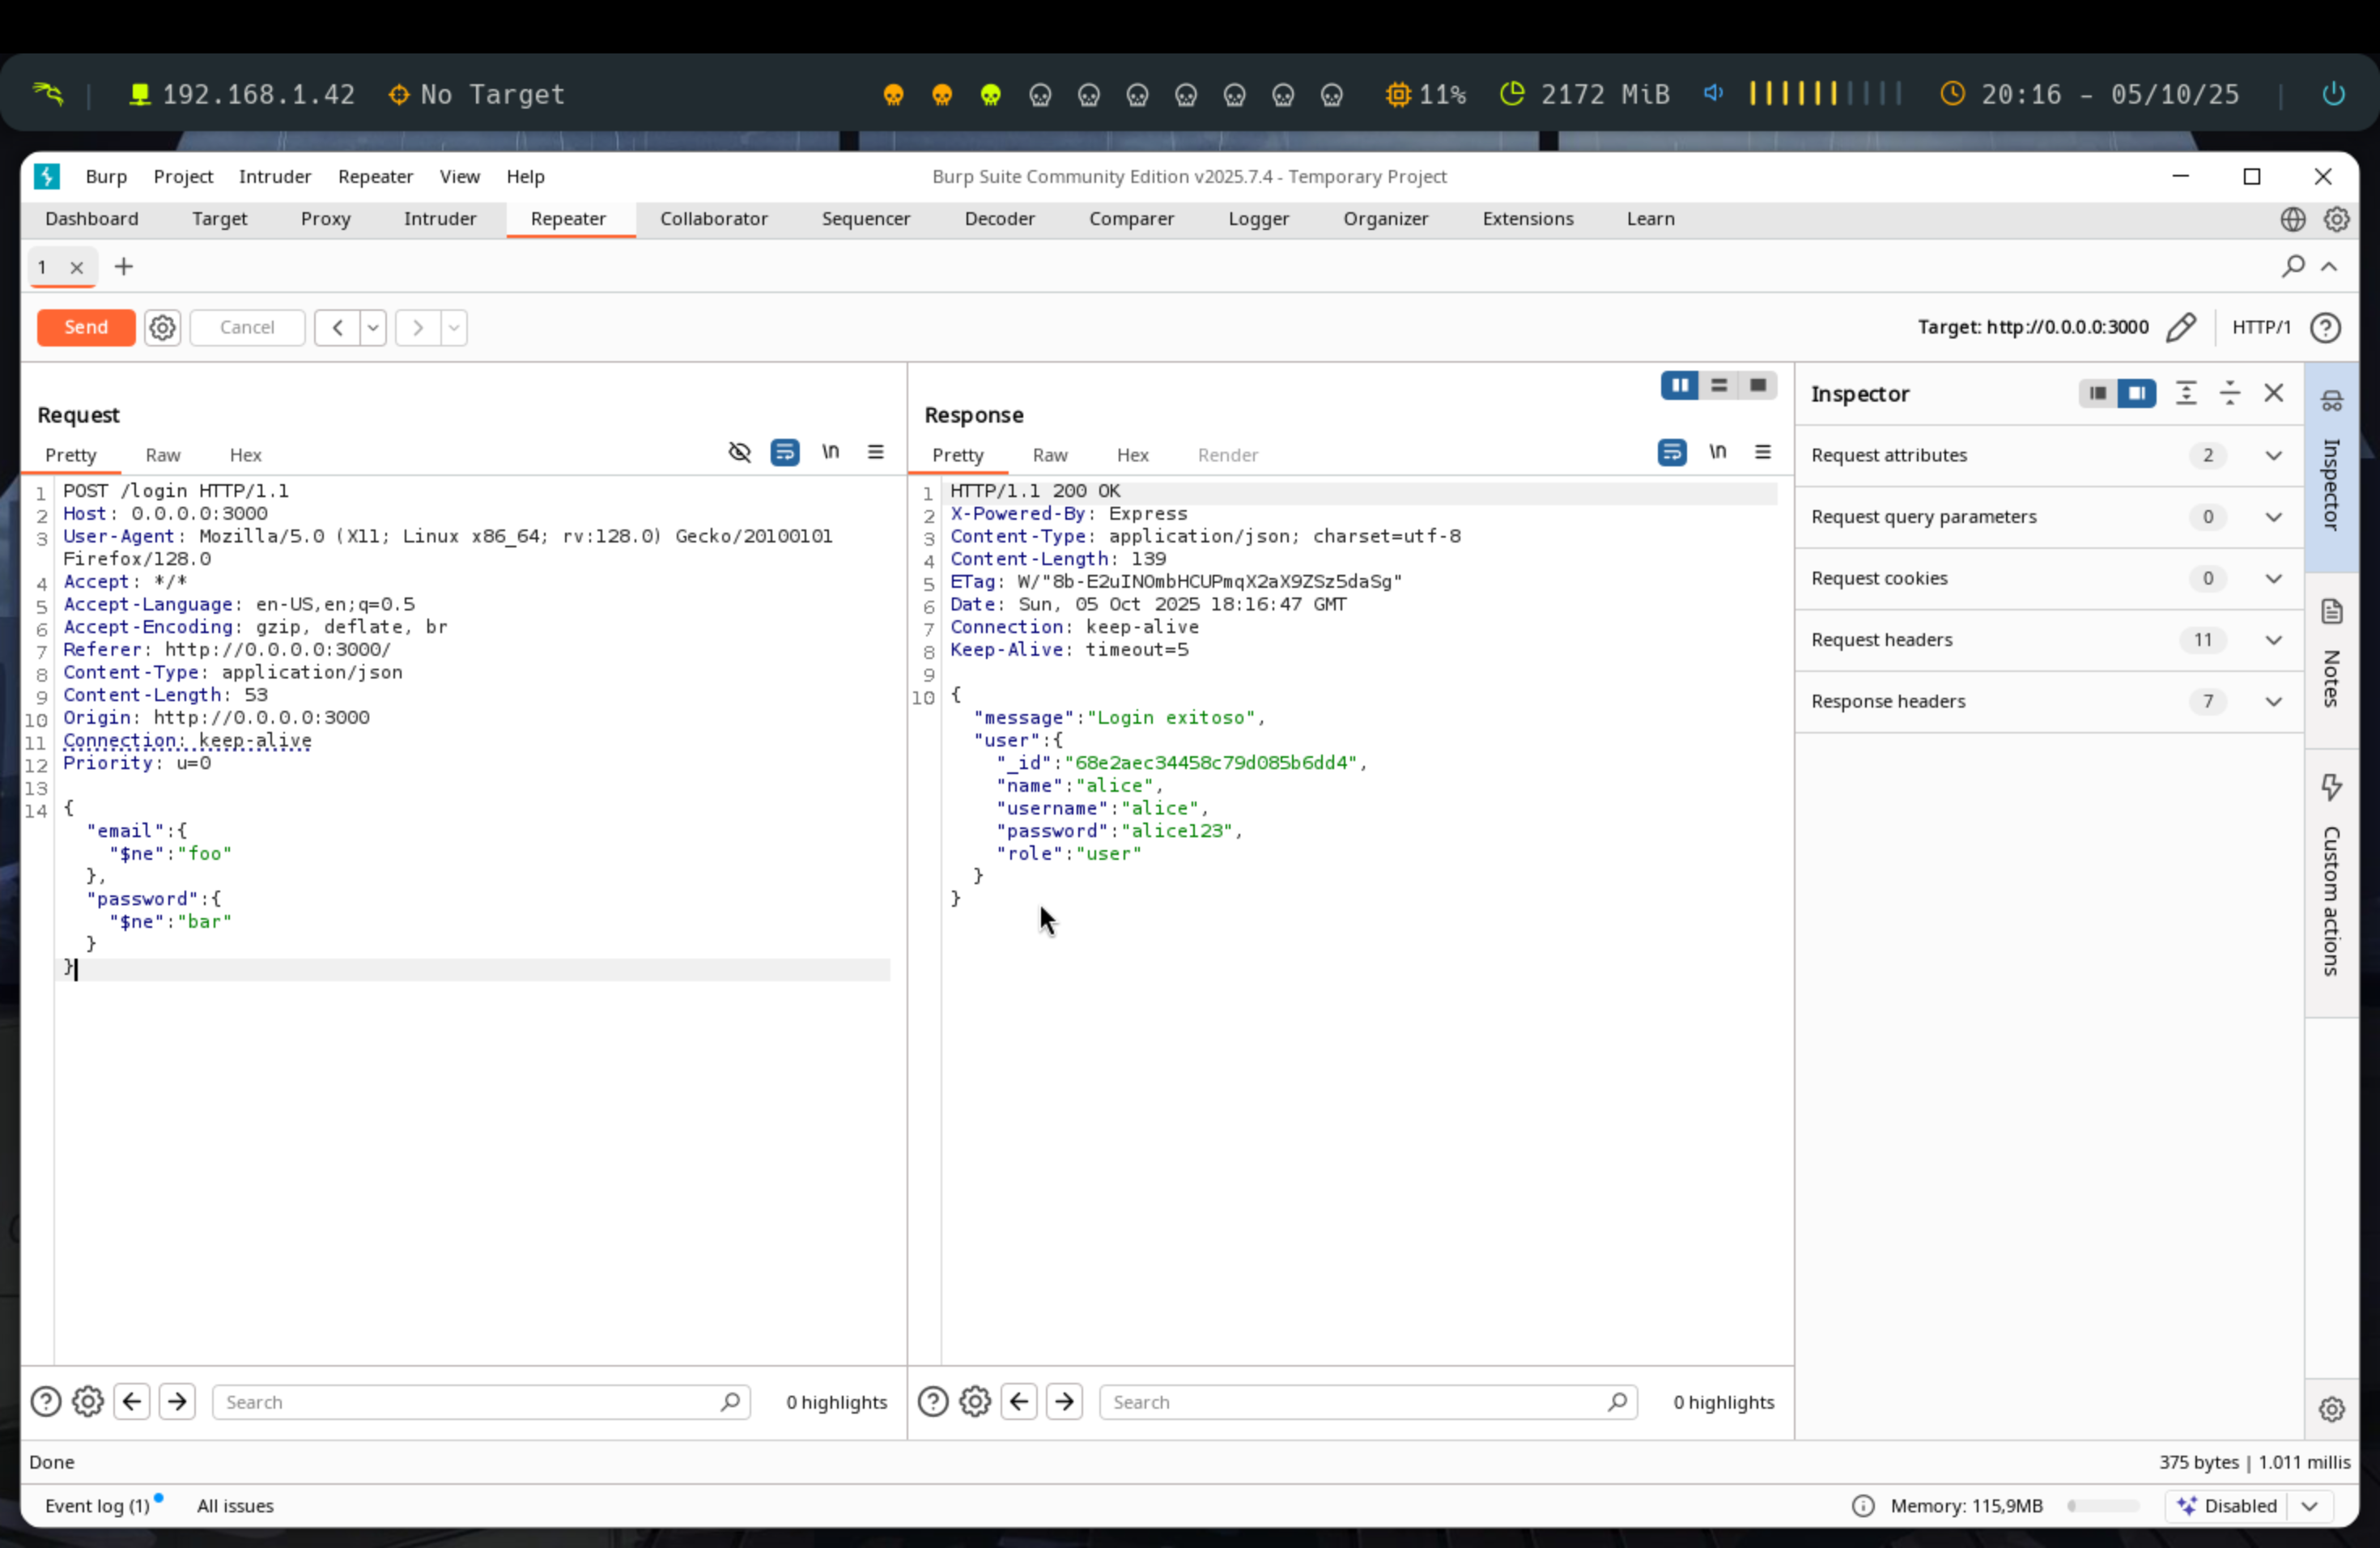Expand Request headers section in Inspector
Viewport: 2380px width, 1548px height.
(2272, 640)
